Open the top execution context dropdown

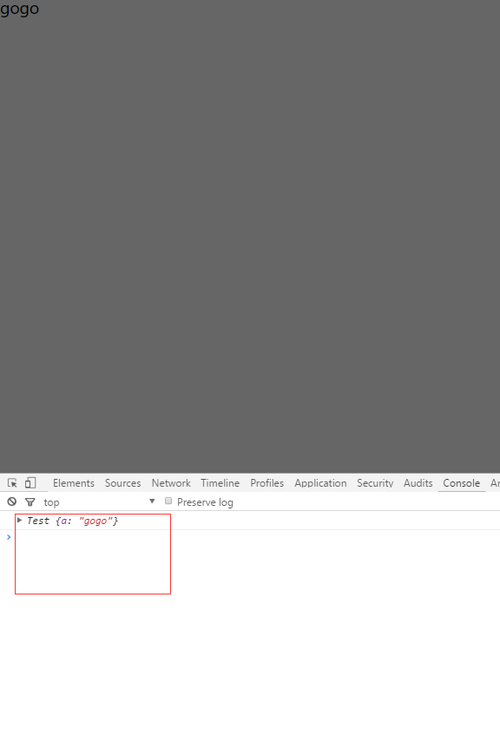coord(99,502)
